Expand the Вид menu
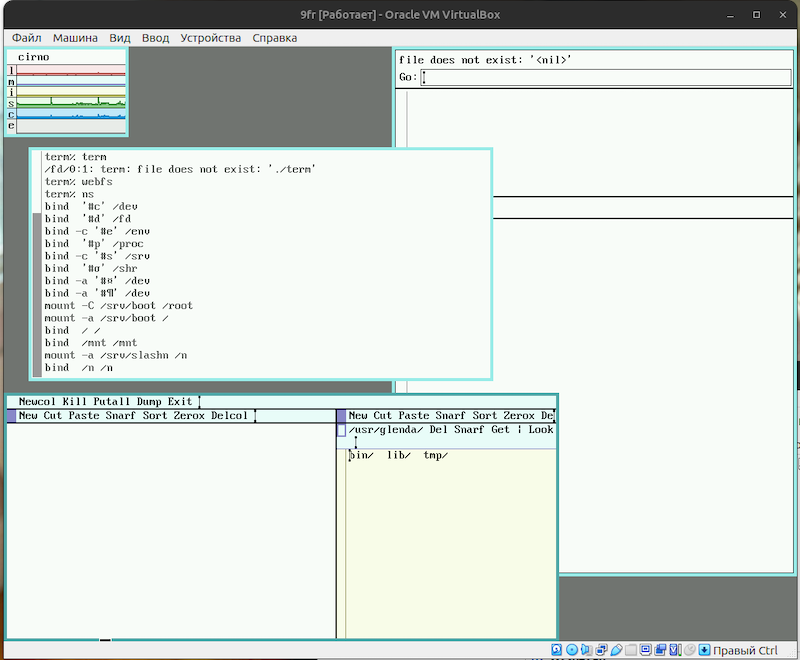 pyautogui.click(x=119, y=38)
